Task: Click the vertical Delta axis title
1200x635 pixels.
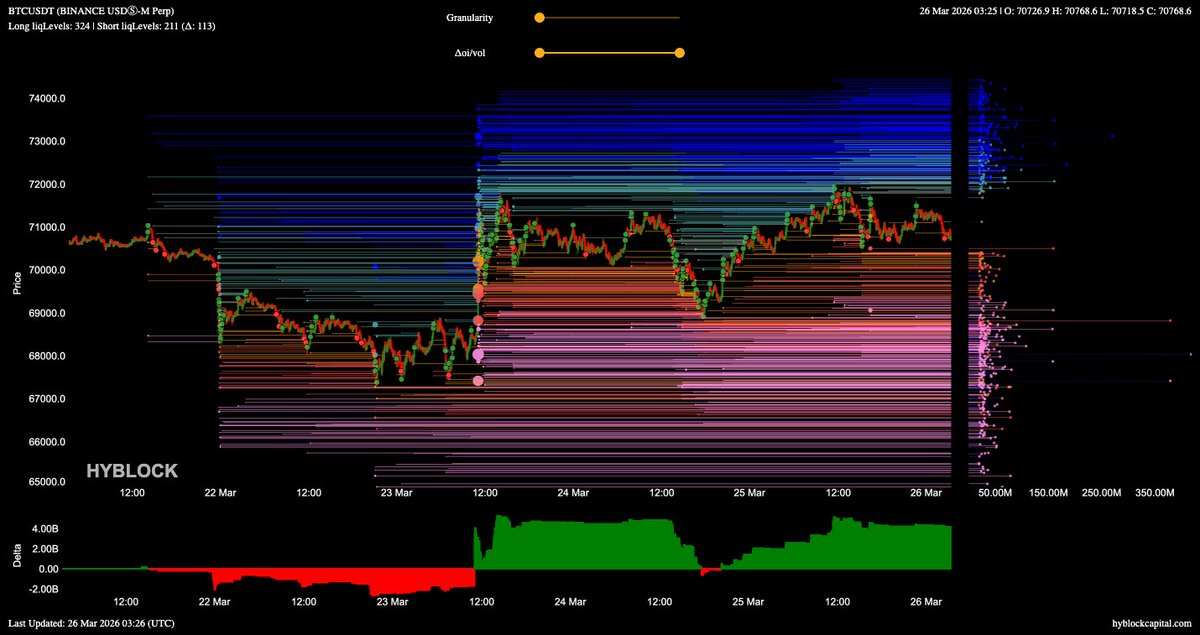Action: coord(16,556)
